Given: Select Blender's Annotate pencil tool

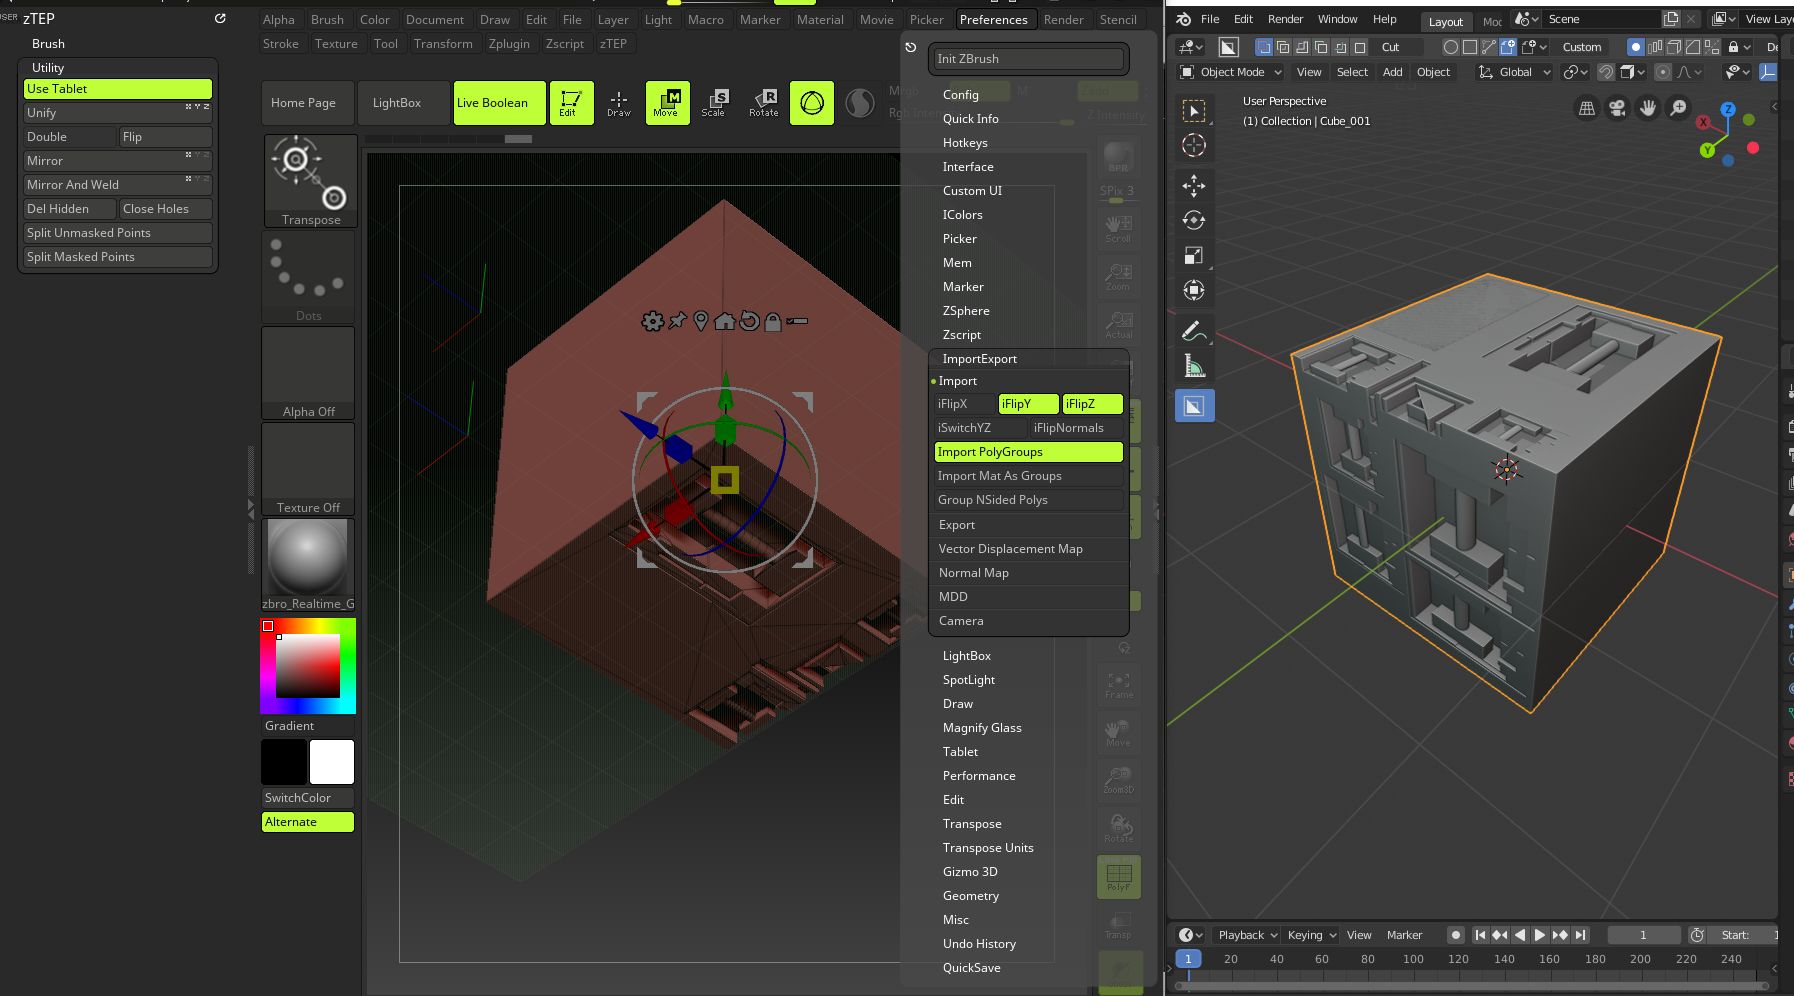Looking at the screenshot, I should click(1192, 331).
